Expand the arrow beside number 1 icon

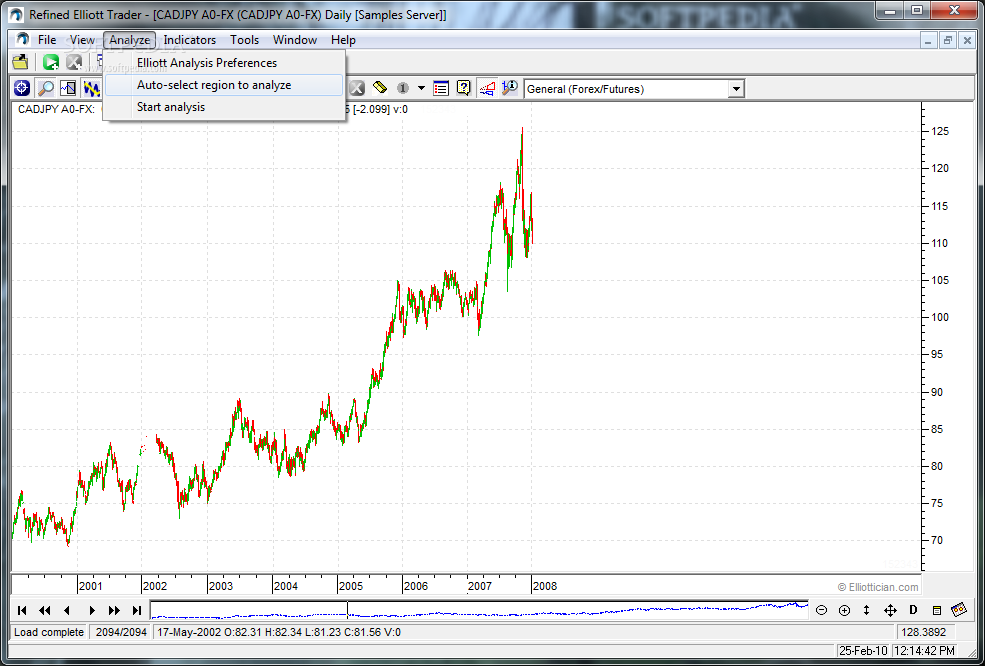tap(422, 89)
